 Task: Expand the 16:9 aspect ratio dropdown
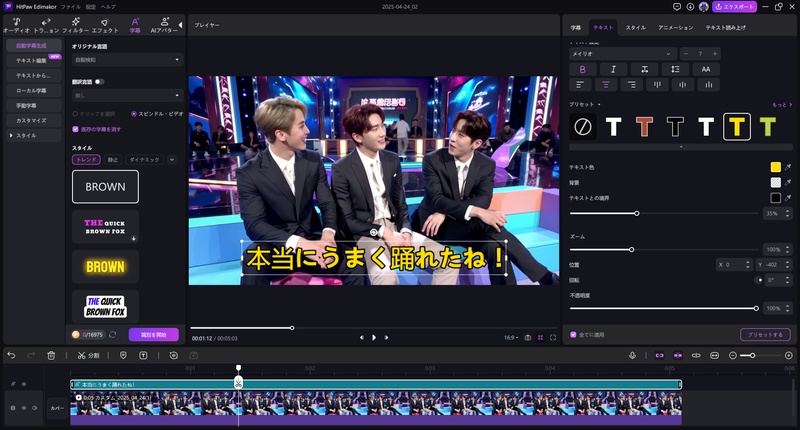click(x=513, y=337)
